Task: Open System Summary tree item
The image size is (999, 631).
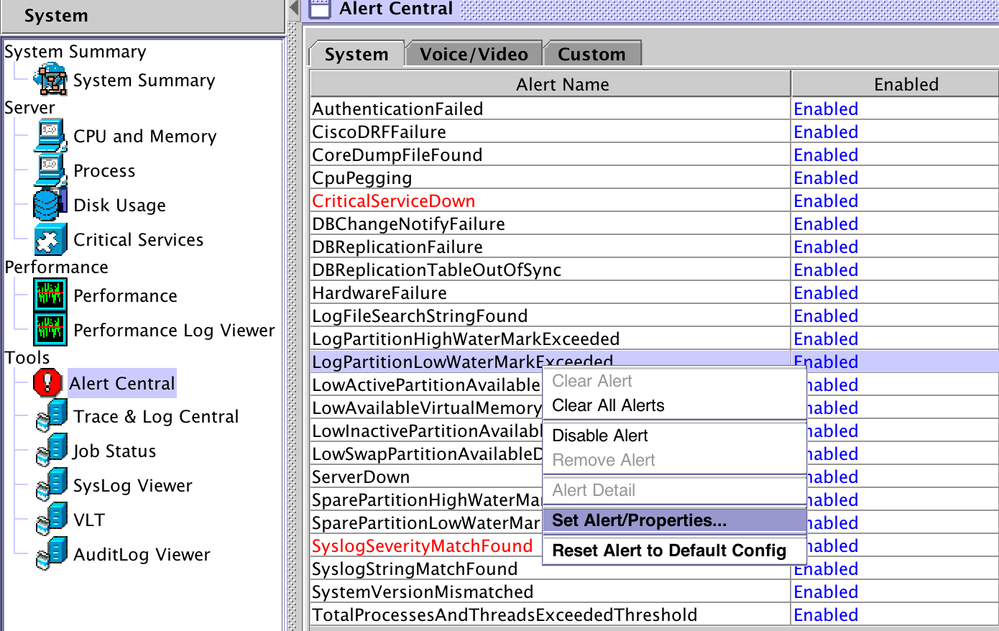Action: (144, 80)
